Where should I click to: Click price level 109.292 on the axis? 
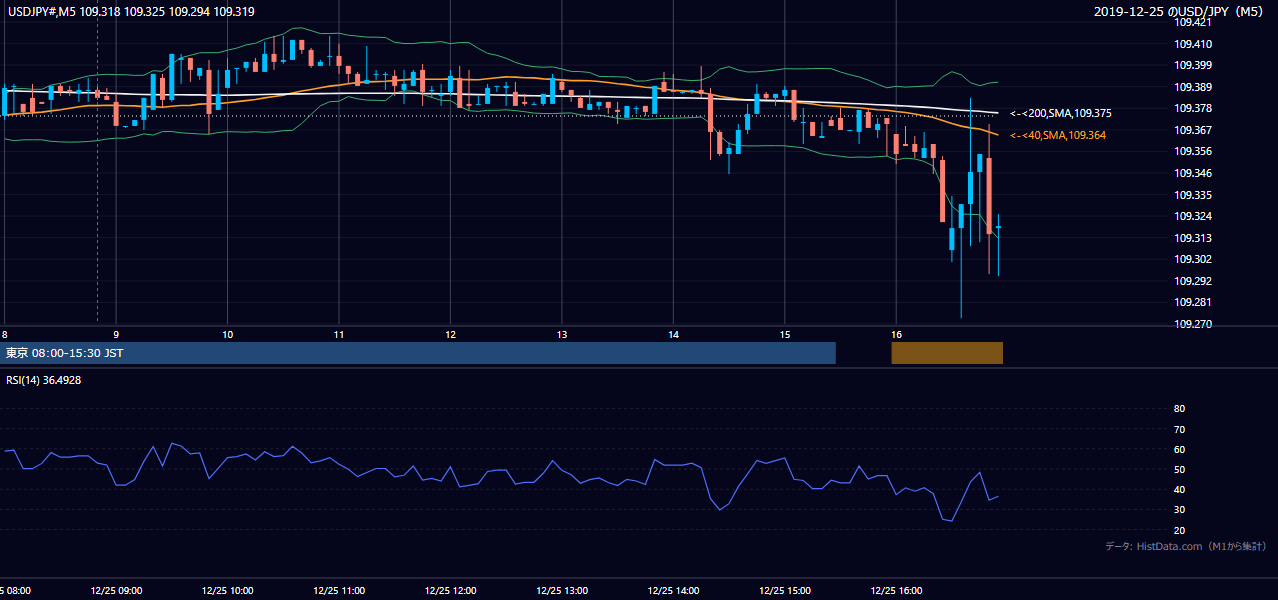pyautogui.click(x=1193, y=281)
